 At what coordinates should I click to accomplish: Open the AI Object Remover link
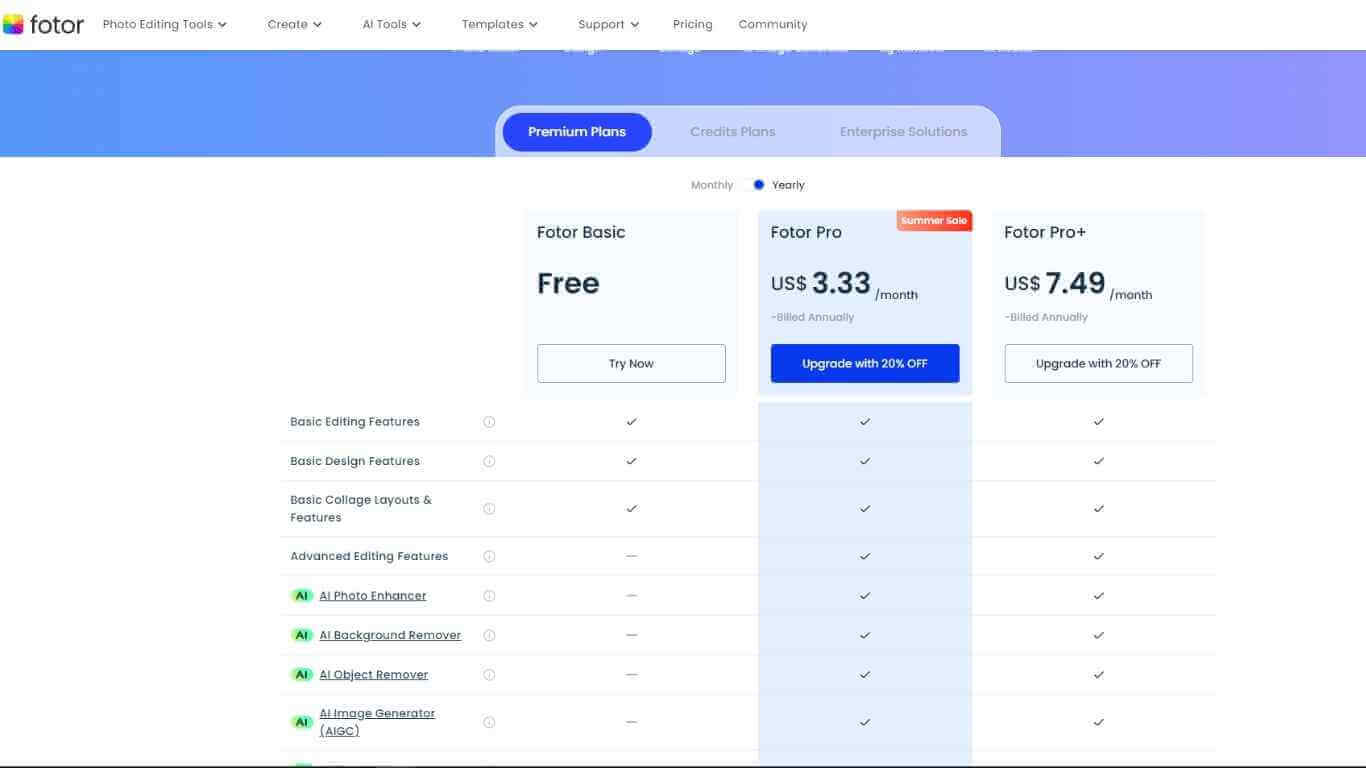[x=374, y=675]
